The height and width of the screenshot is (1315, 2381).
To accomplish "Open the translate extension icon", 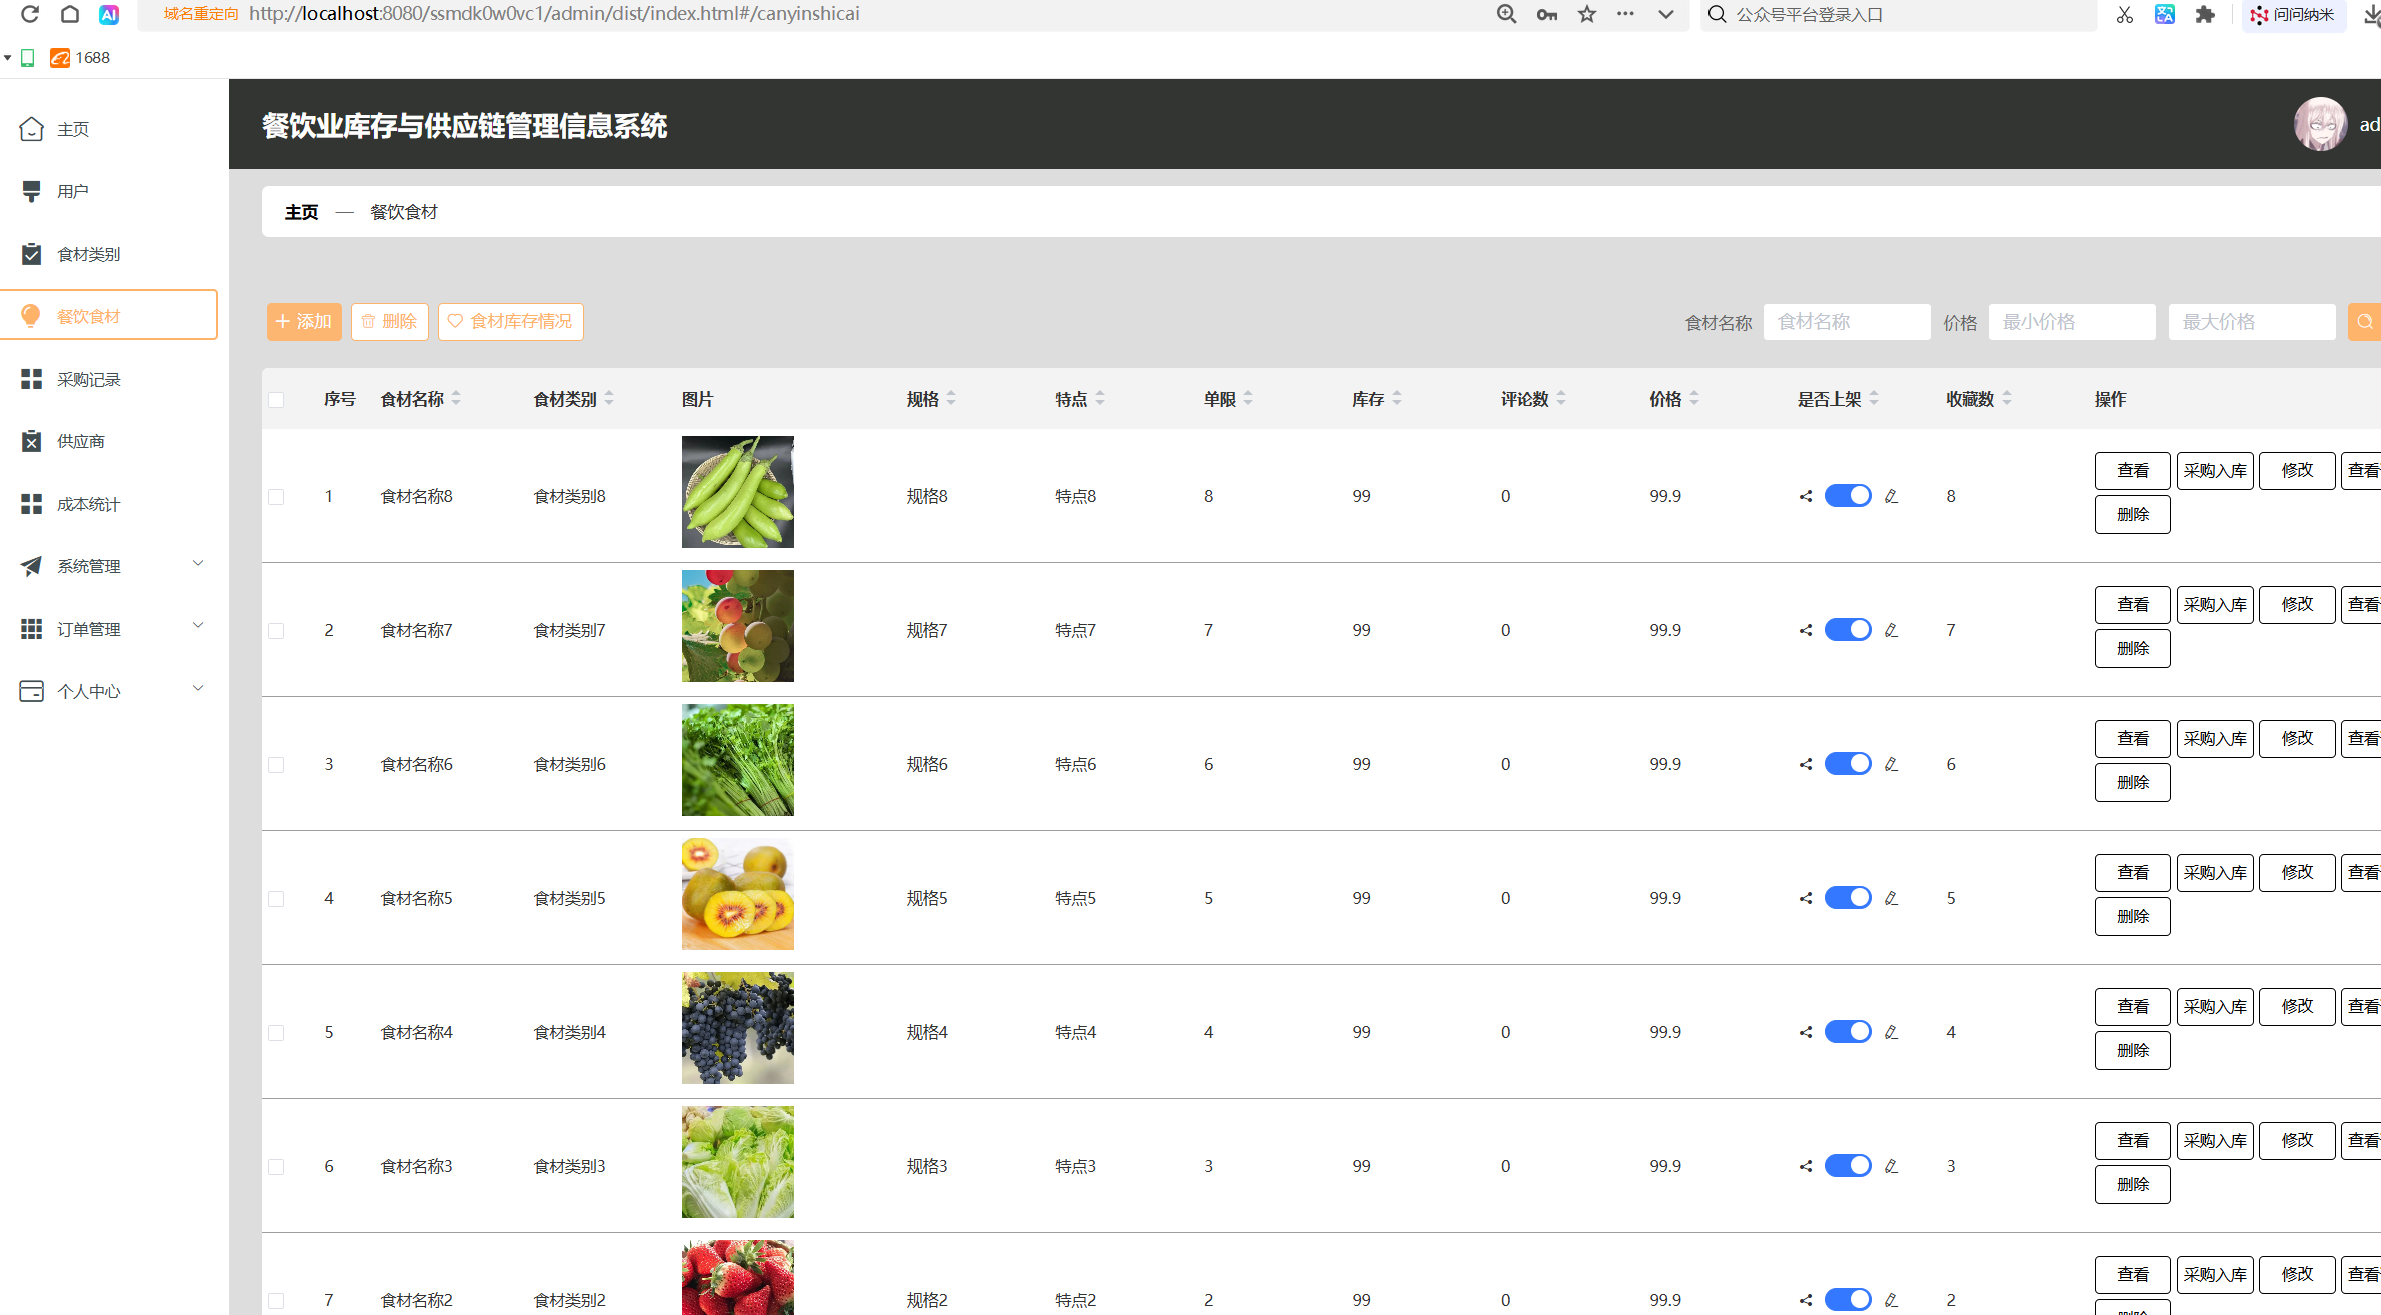I will 2165,14.
